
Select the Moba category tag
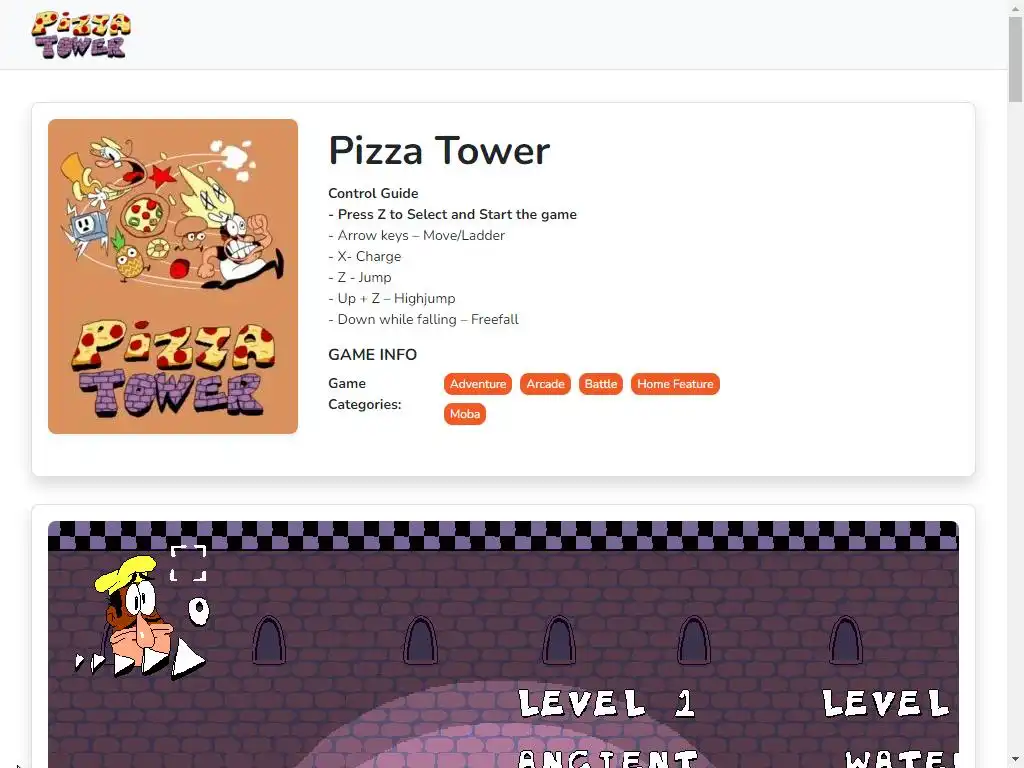[x=465, y=414]
